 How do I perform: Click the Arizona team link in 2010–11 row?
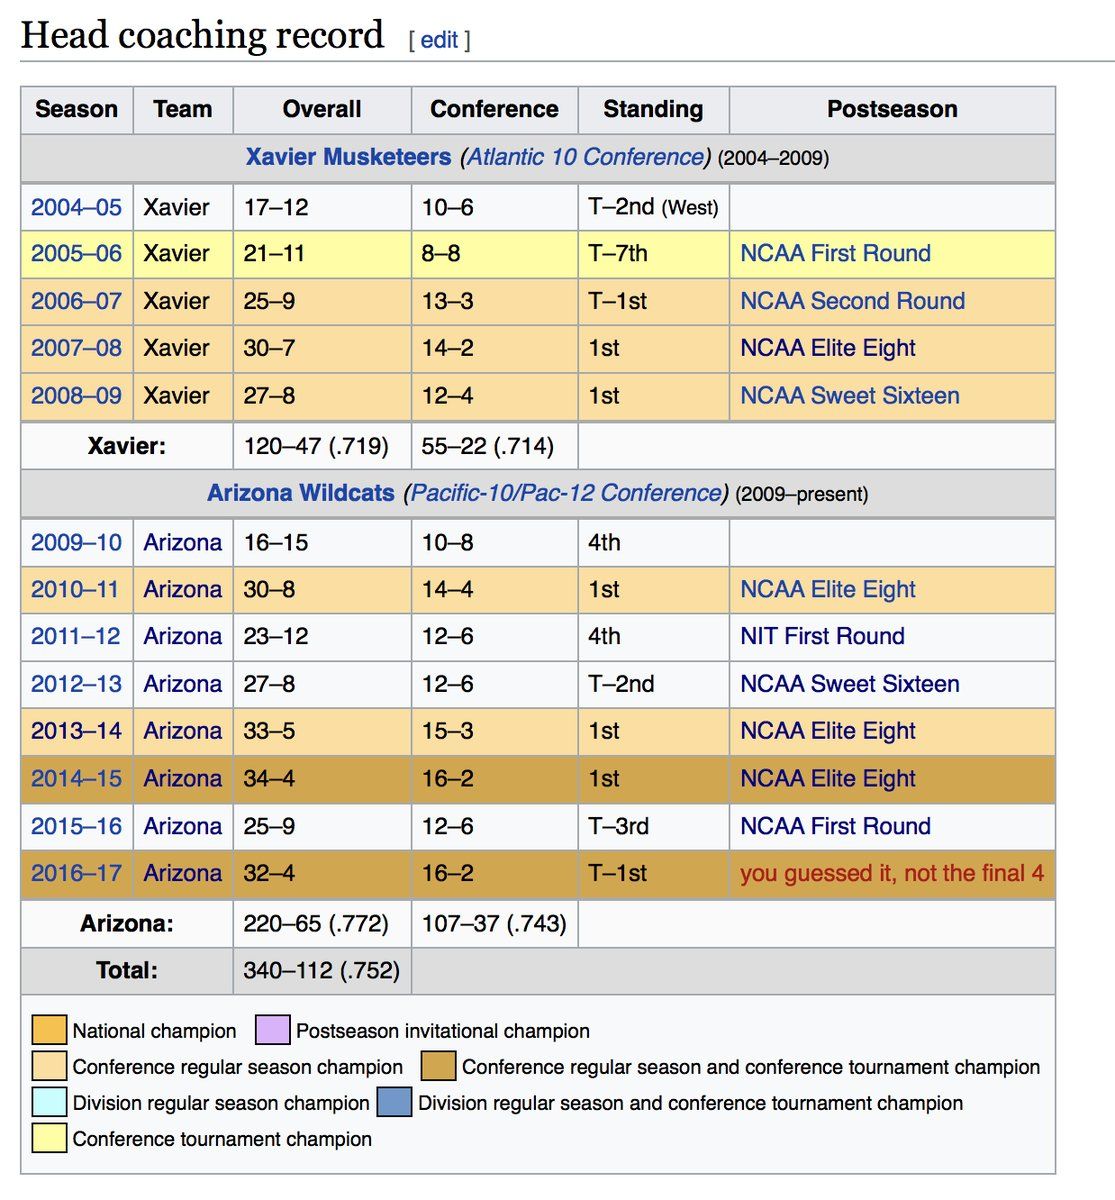tap(182, 589)
